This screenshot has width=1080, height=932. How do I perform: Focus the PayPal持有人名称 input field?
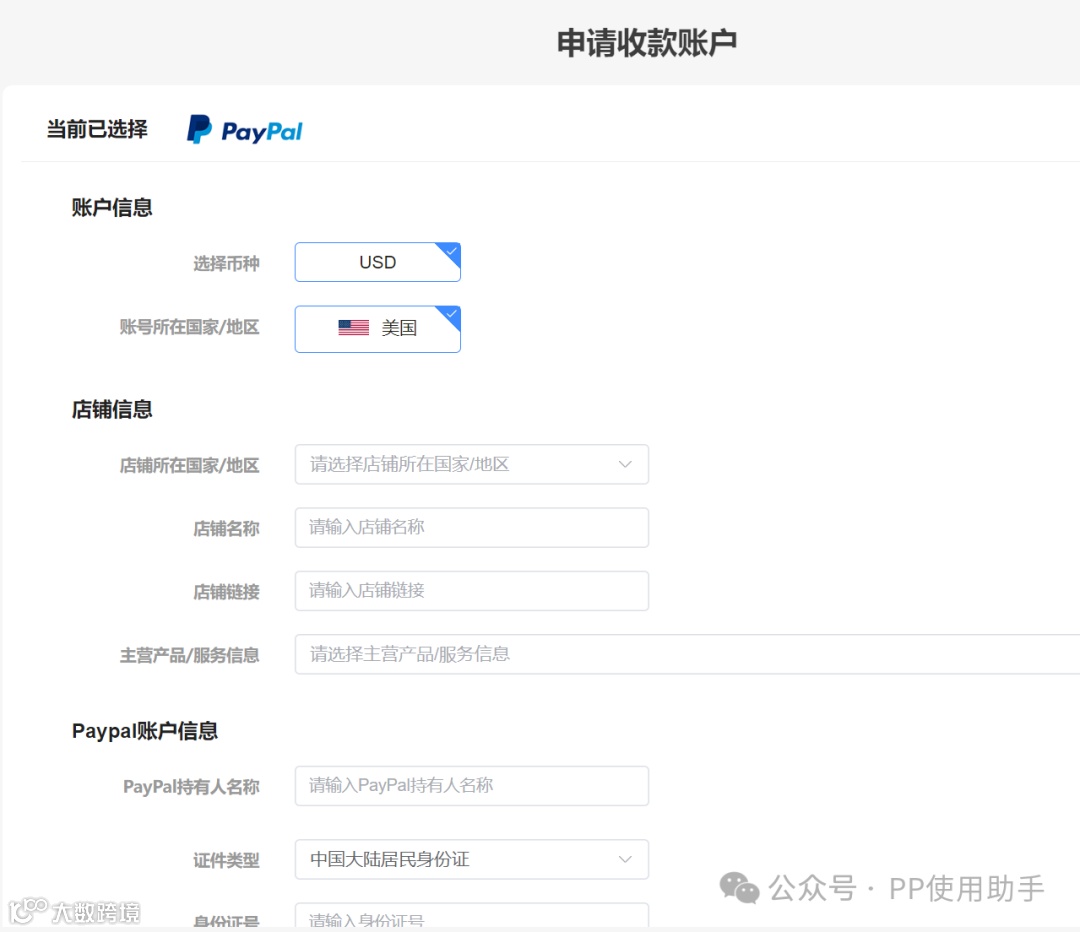coord(472,786)
